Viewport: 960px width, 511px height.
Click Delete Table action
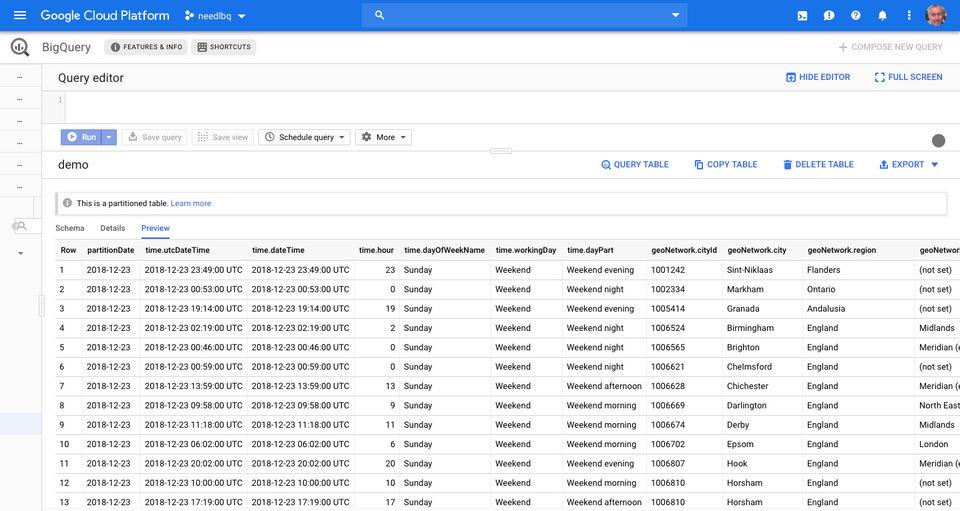818,165
